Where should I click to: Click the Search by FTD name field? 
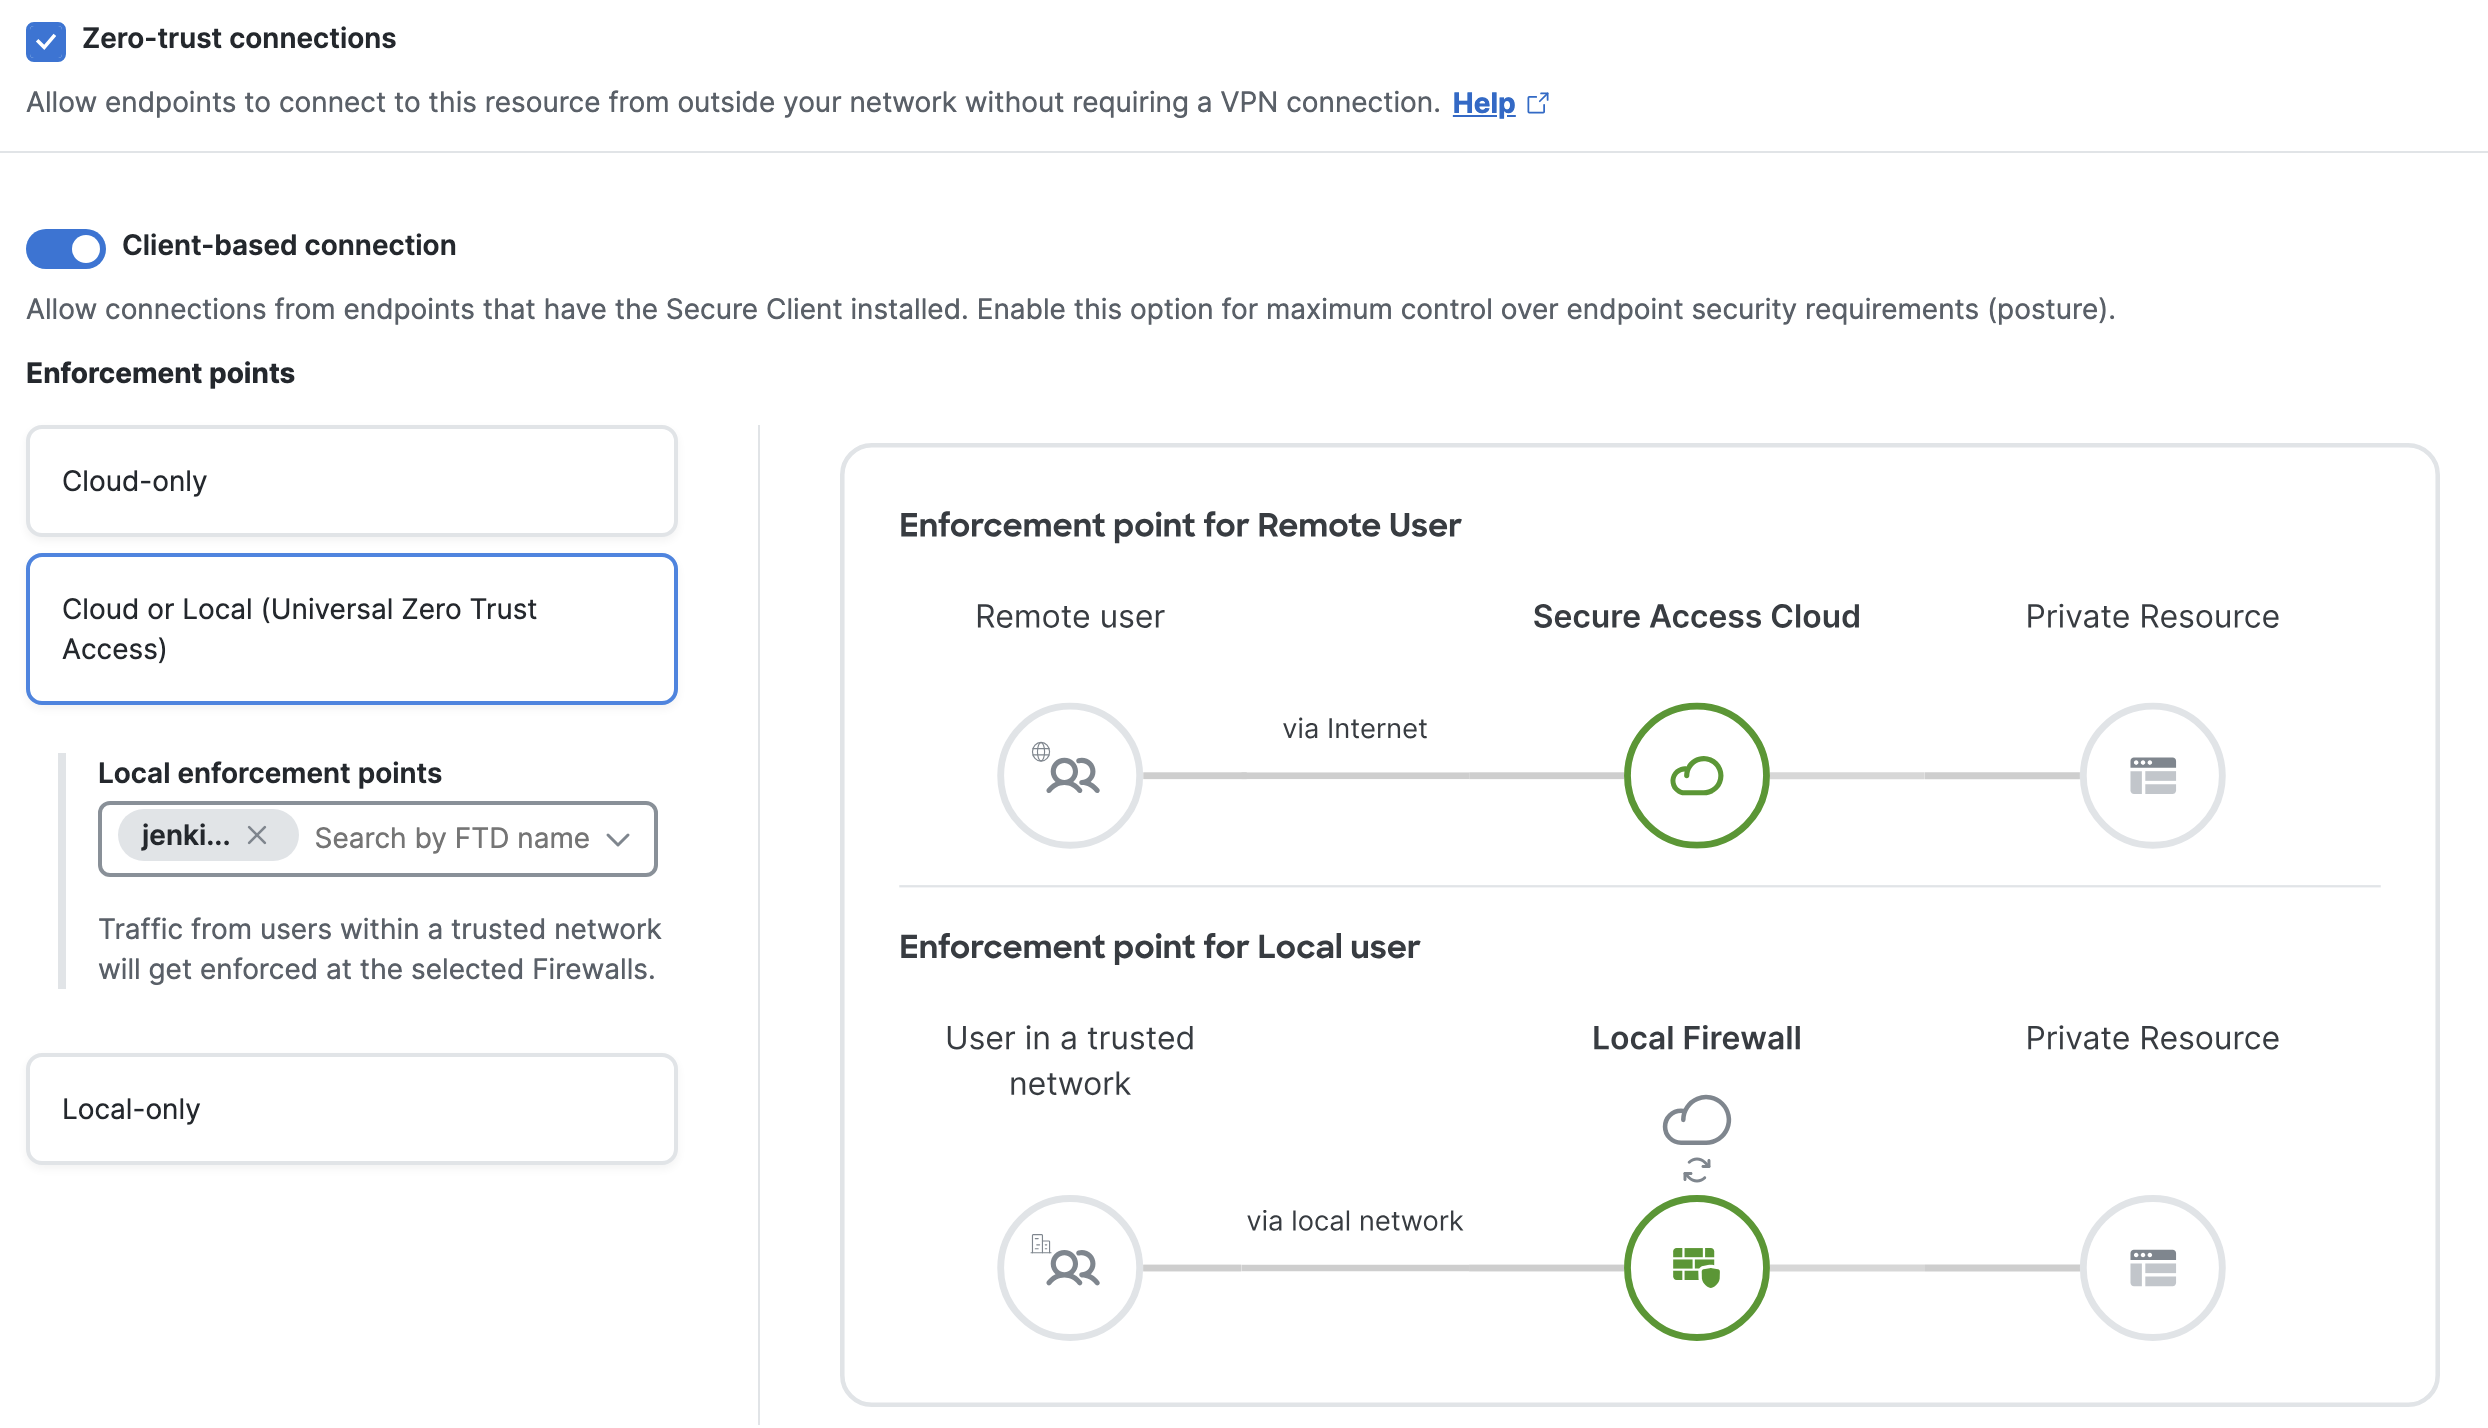pyautogui.click(x=452, y=838)
